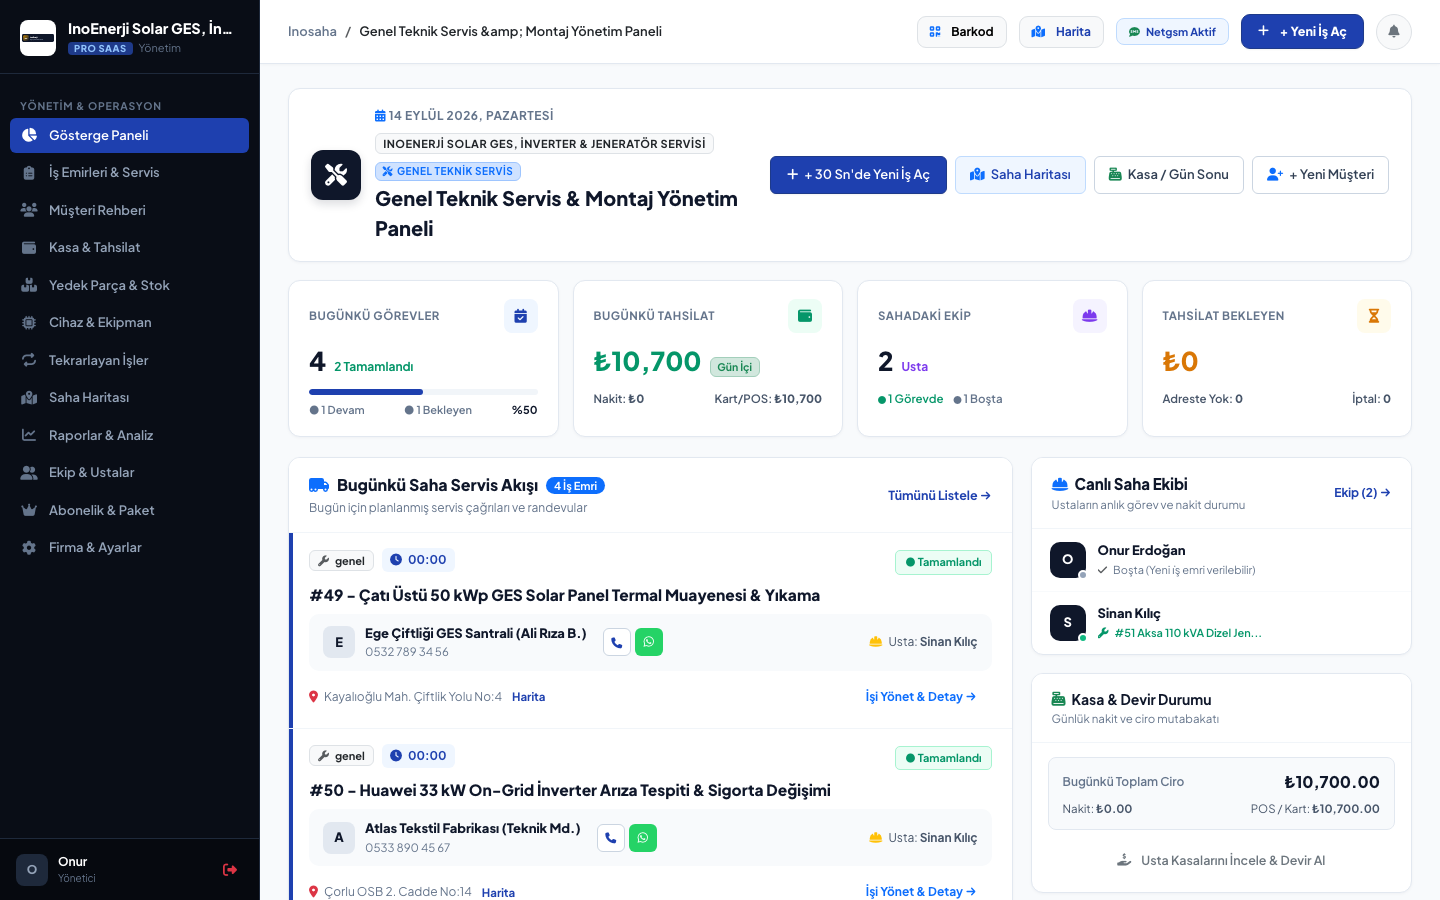
Task: Open WhatsApp for Ege Çiftliği GES Santrali
Action: [x=649, y=642]
